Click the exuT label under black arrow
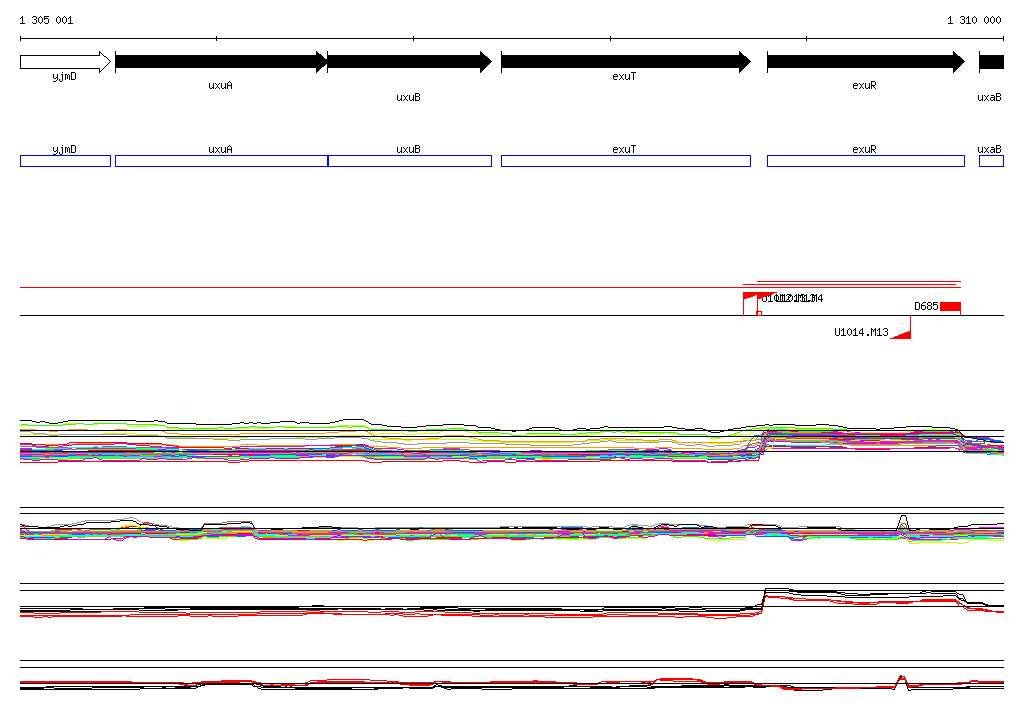 [624, 76]
